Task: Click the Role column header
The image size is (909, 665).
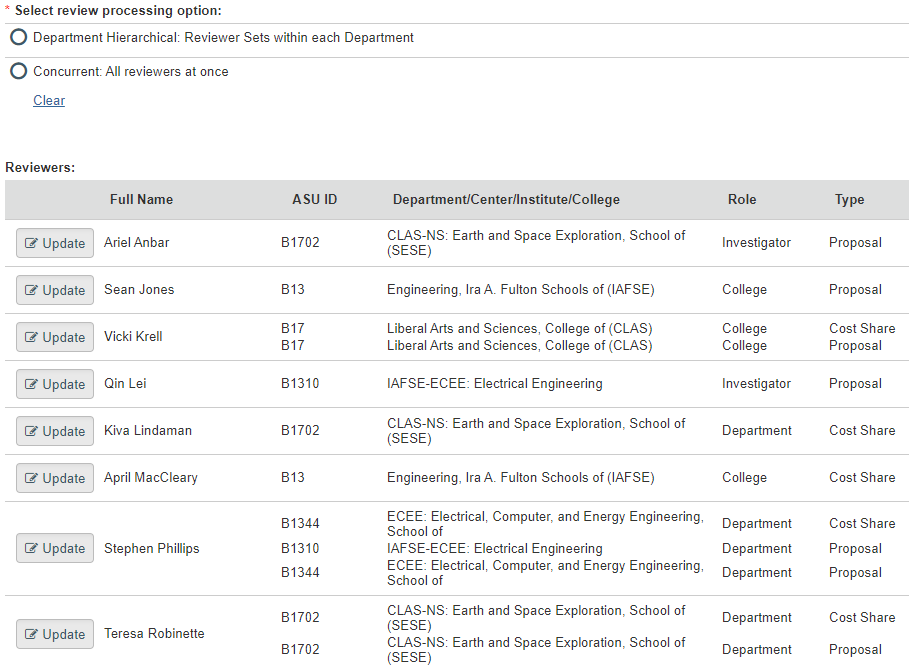Action: 741,199
